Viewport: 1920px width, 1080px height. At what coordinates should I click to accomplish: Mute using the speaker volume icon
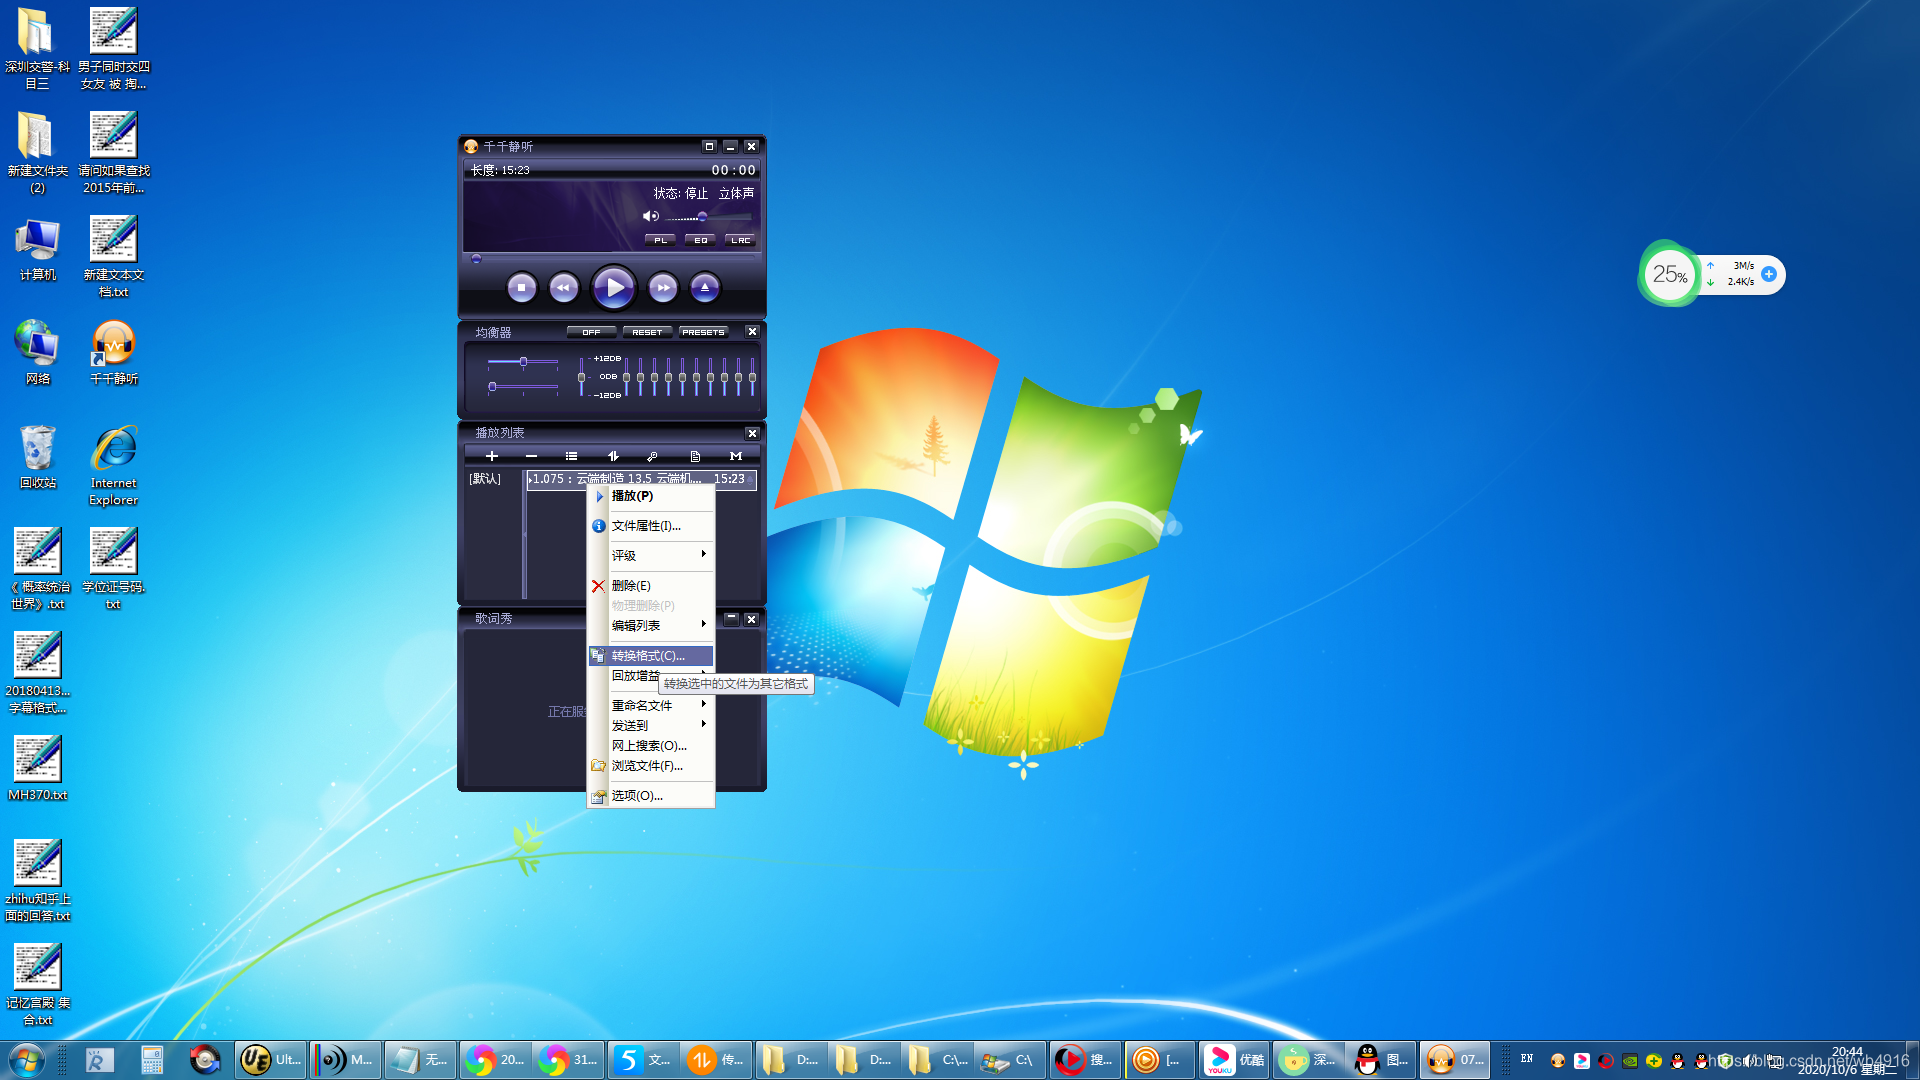pos(650,216)
